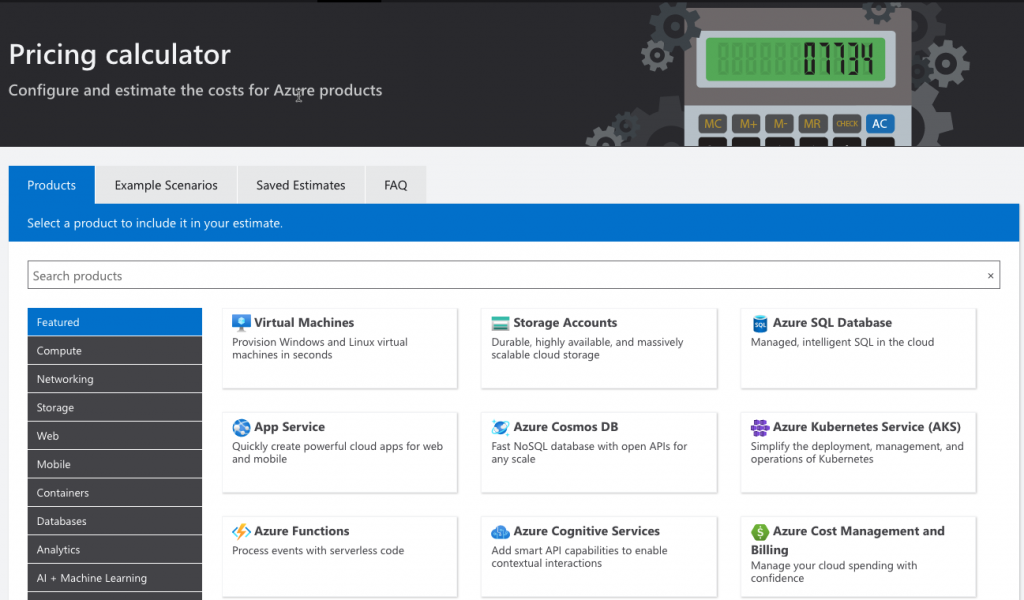Click the Azure SQL Database icon

(760, 323)
